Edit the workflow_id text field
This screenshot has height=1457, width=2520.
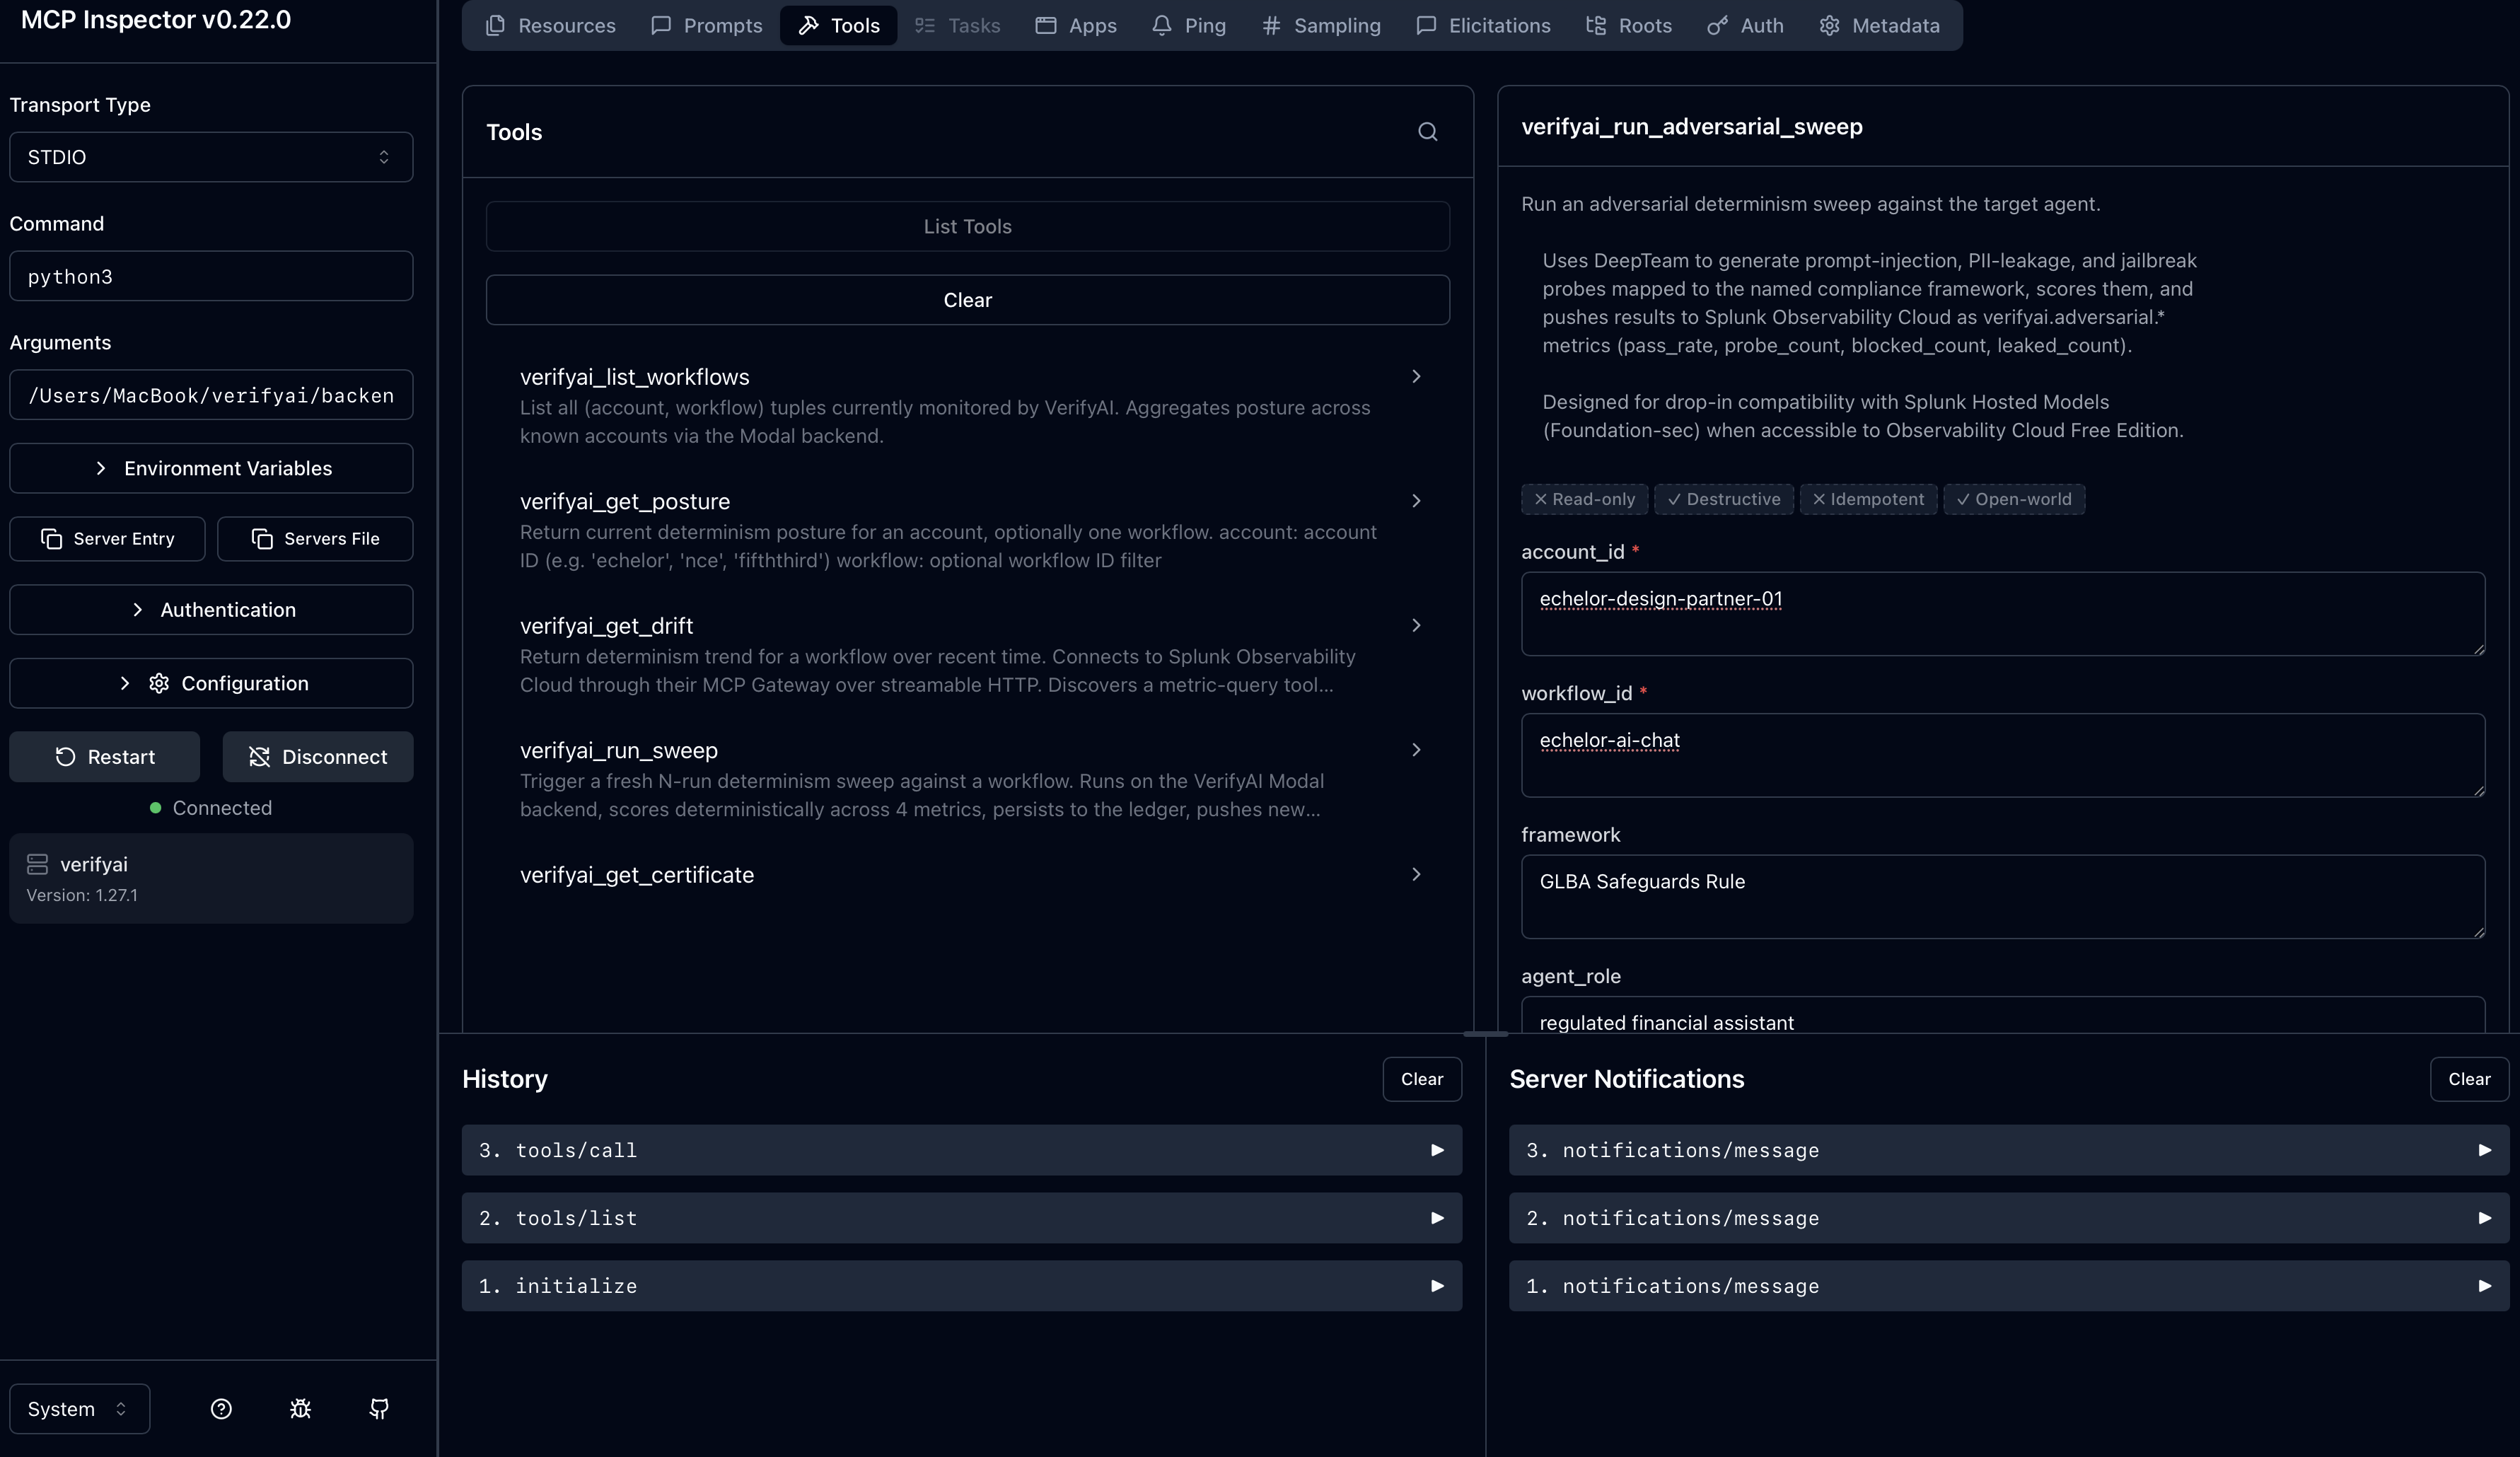point(2002,755)
